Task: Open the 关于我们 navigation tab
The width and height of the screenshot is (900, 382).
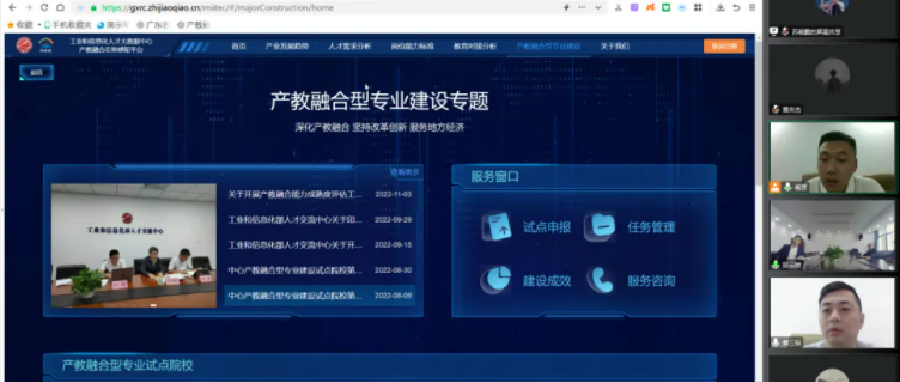Action: coord(615,46)
